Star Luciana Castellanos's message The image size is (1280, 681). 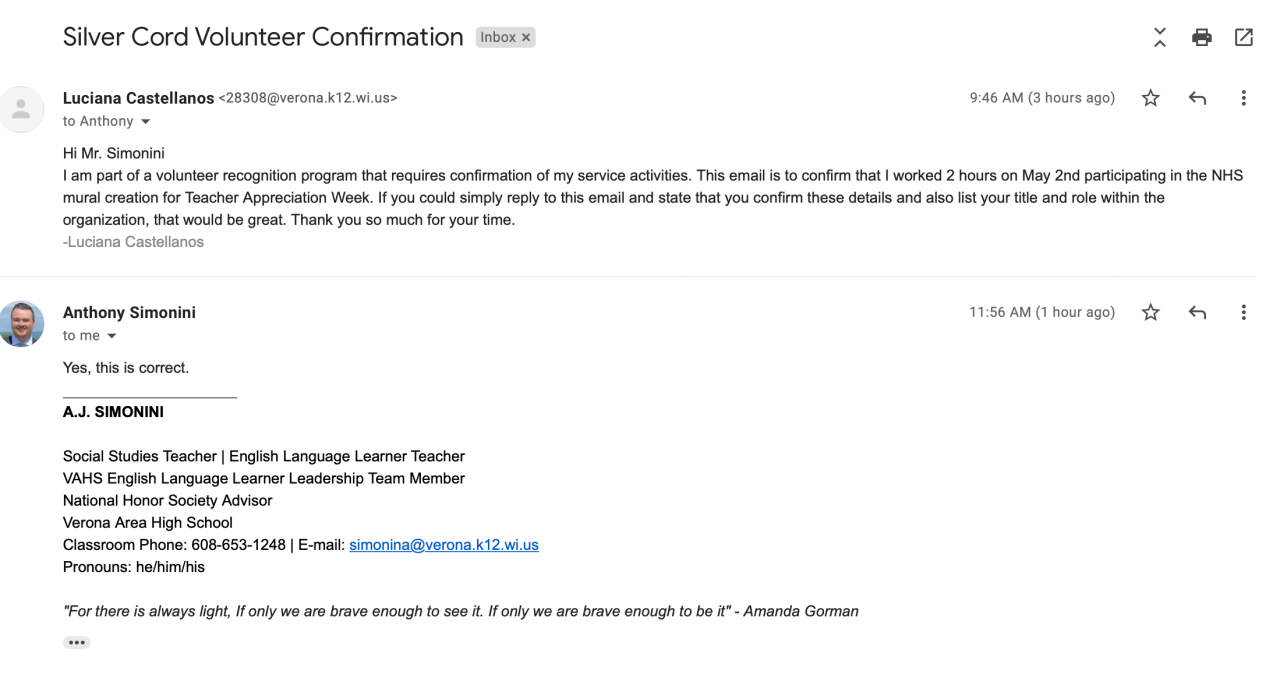[x=1151, y=98]
